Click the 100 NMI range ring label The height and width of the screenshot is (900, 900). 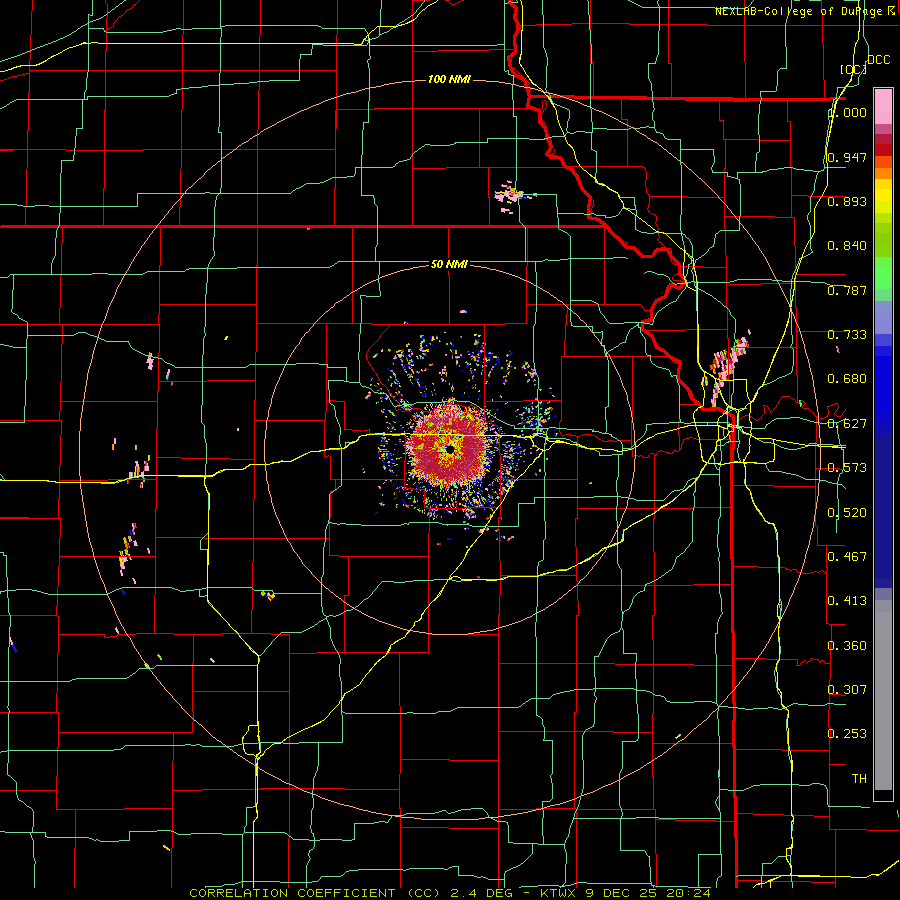[449, 79]
